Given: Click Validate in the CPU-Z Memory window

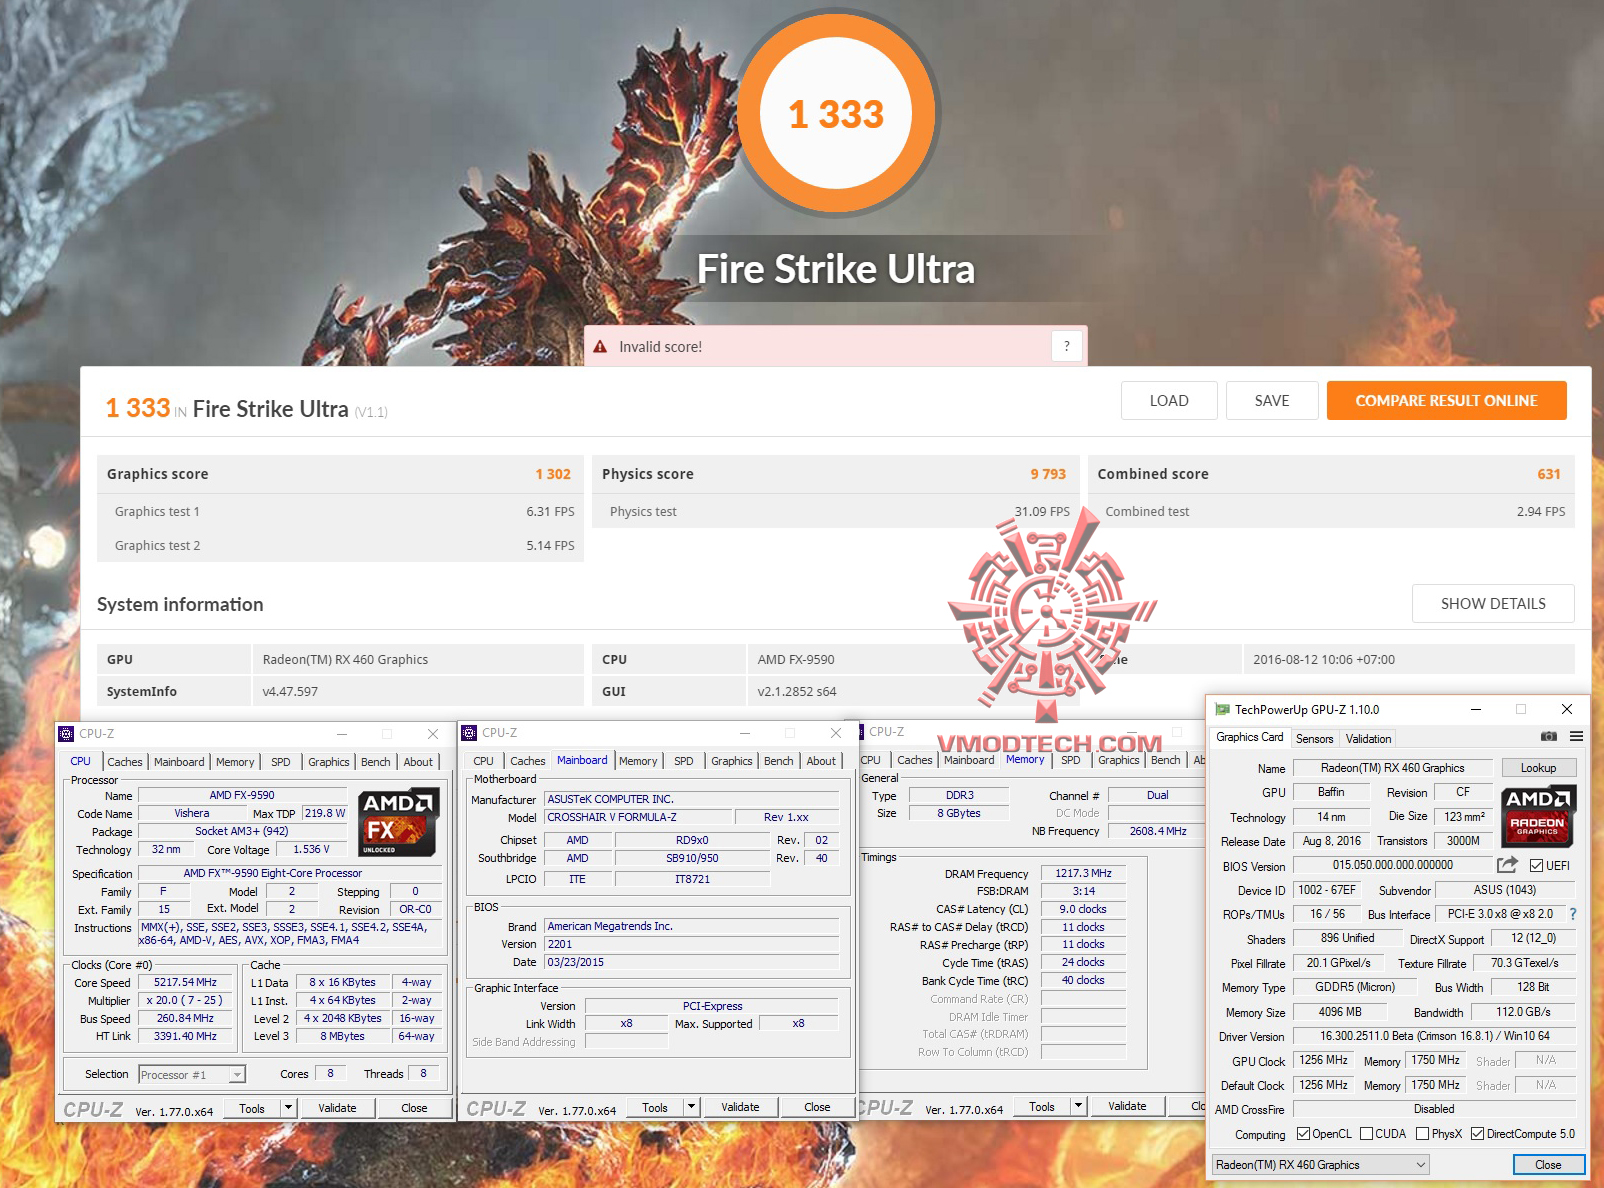Looking at the screenshot, I should coord(1127,1106).
